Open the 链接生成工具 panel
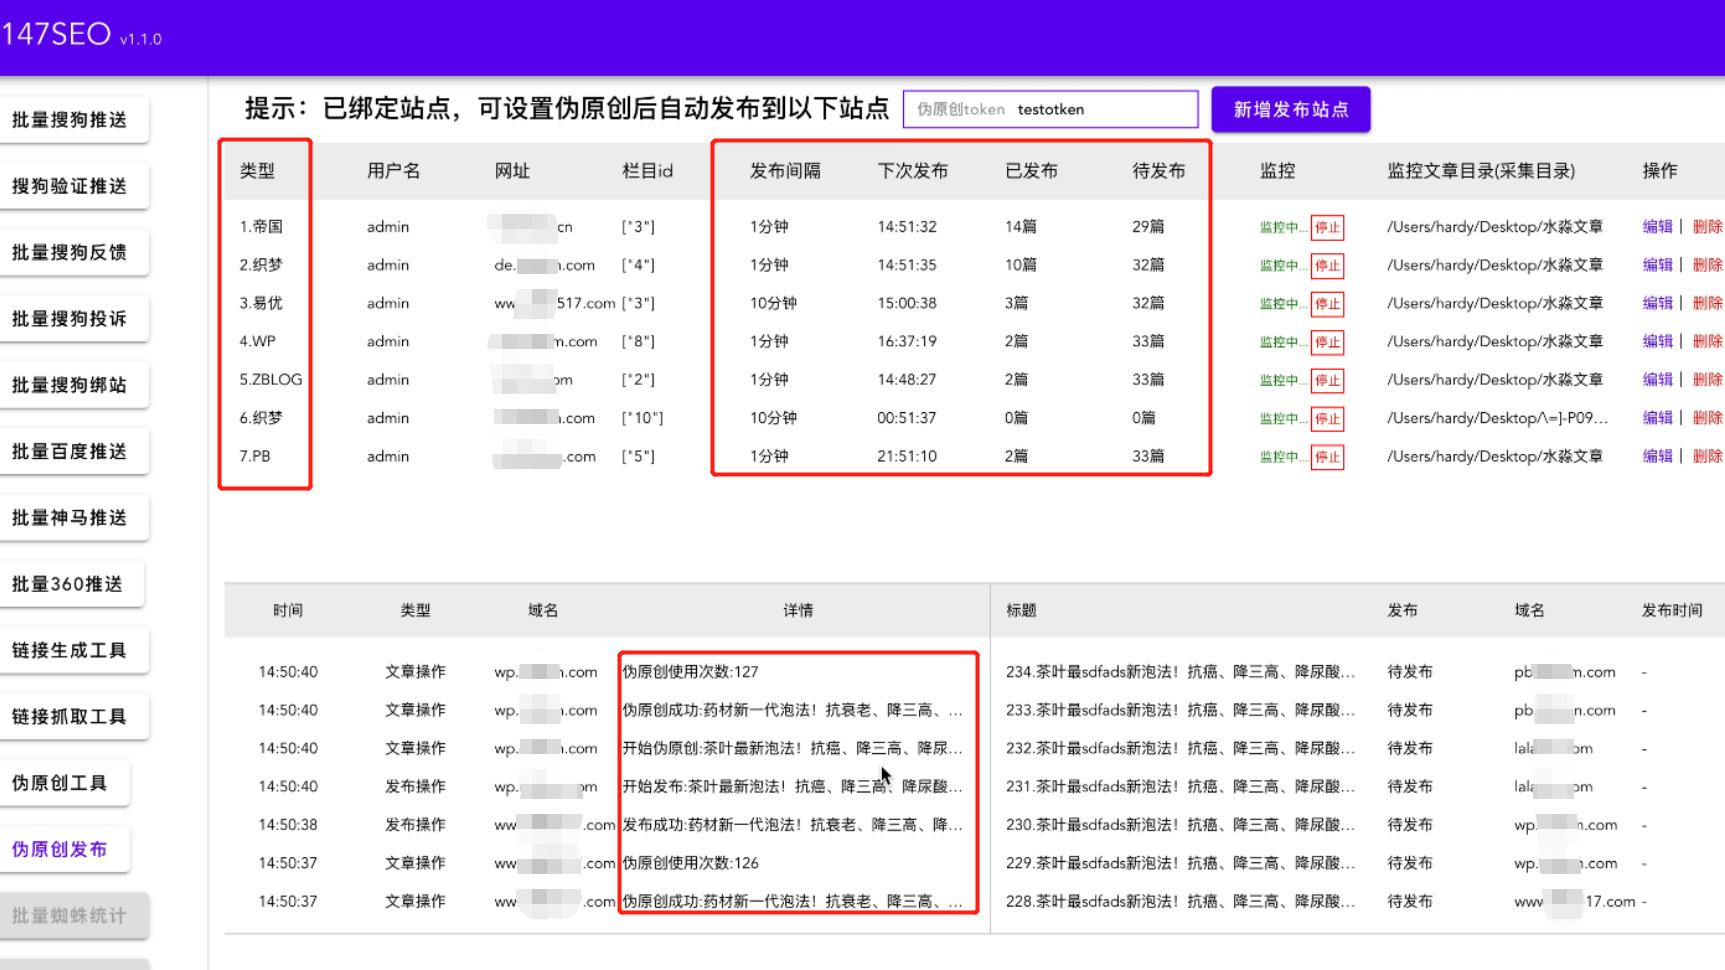The width and height of the screenshot is (1725, 970). 75,649
